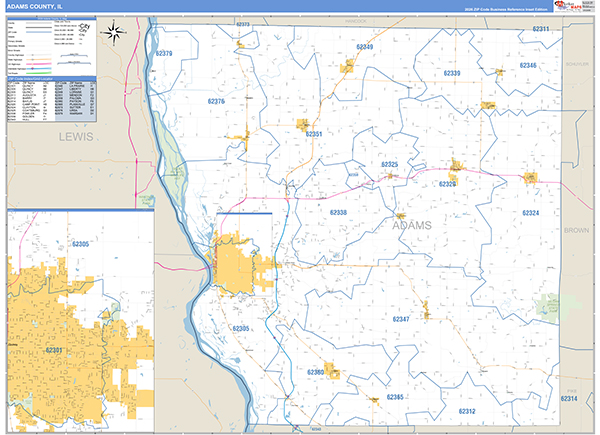This screenshot has width=600, height=435.
Task: Click ZIP label 62305 in inset map
Action: click(80, 244)
